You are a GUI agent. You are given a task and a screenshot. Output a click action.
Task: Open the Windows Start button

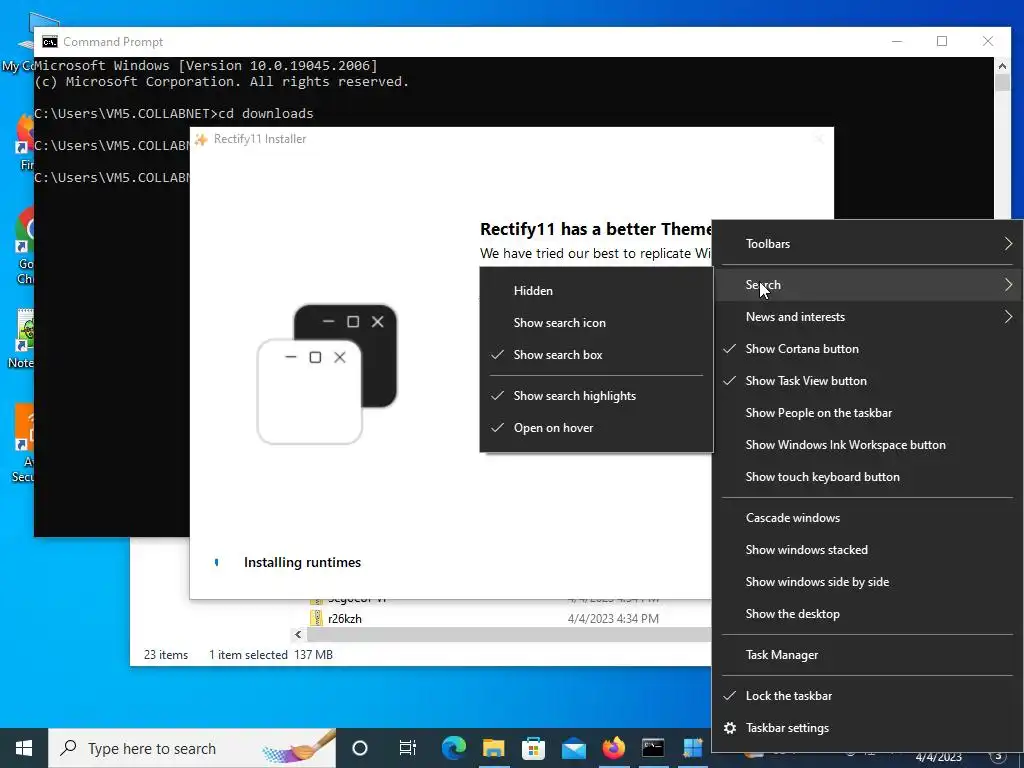click(x=24, y=748)
